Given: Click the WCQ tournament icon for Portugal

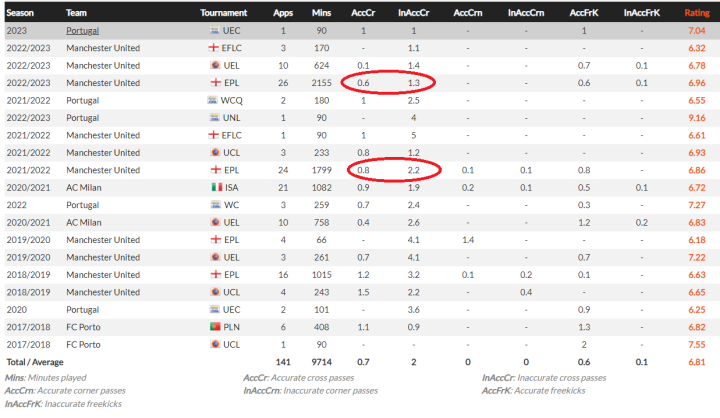Looking at the screenshot, I should [212, 100].
